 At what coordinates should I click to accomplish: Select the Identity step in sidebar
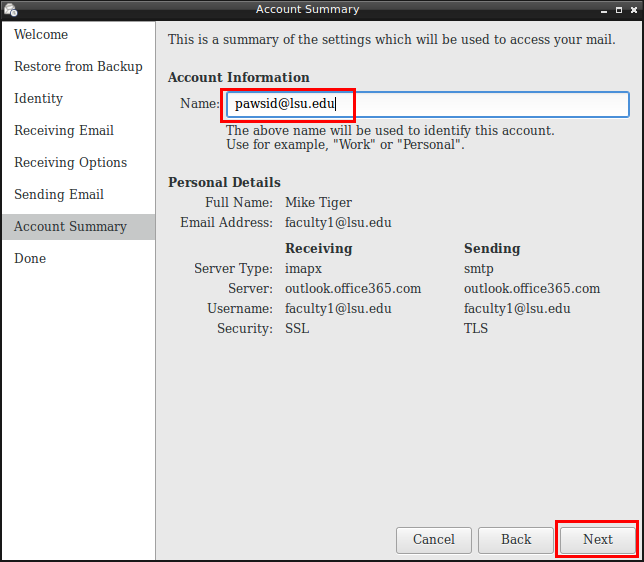38,99
